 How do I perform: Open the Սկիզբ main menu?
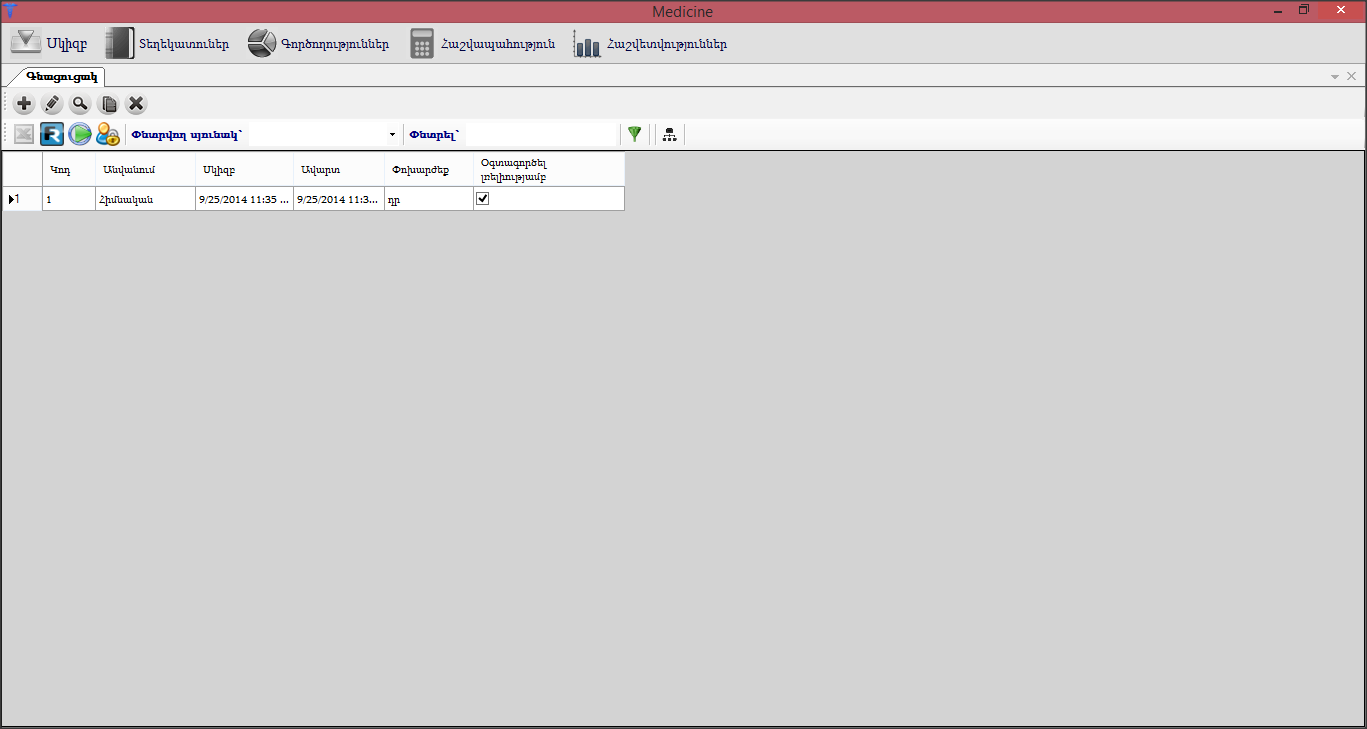coord(48,44)
